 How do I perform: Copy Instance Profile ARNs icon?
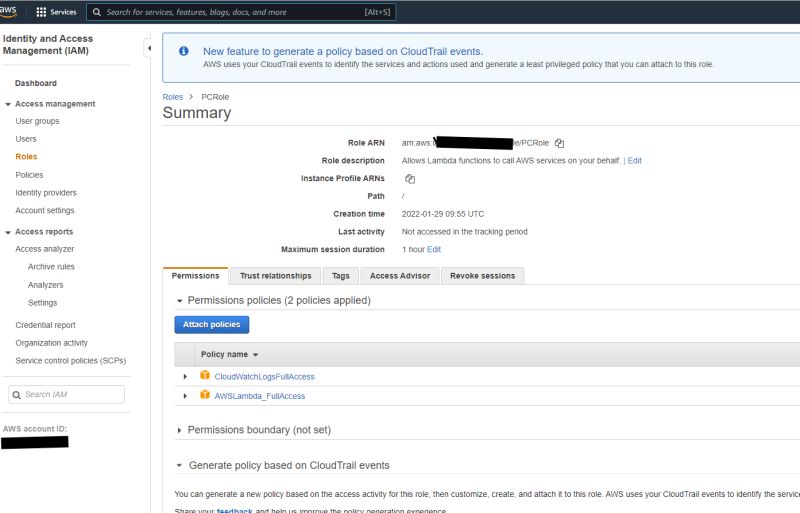pos(410,179)
